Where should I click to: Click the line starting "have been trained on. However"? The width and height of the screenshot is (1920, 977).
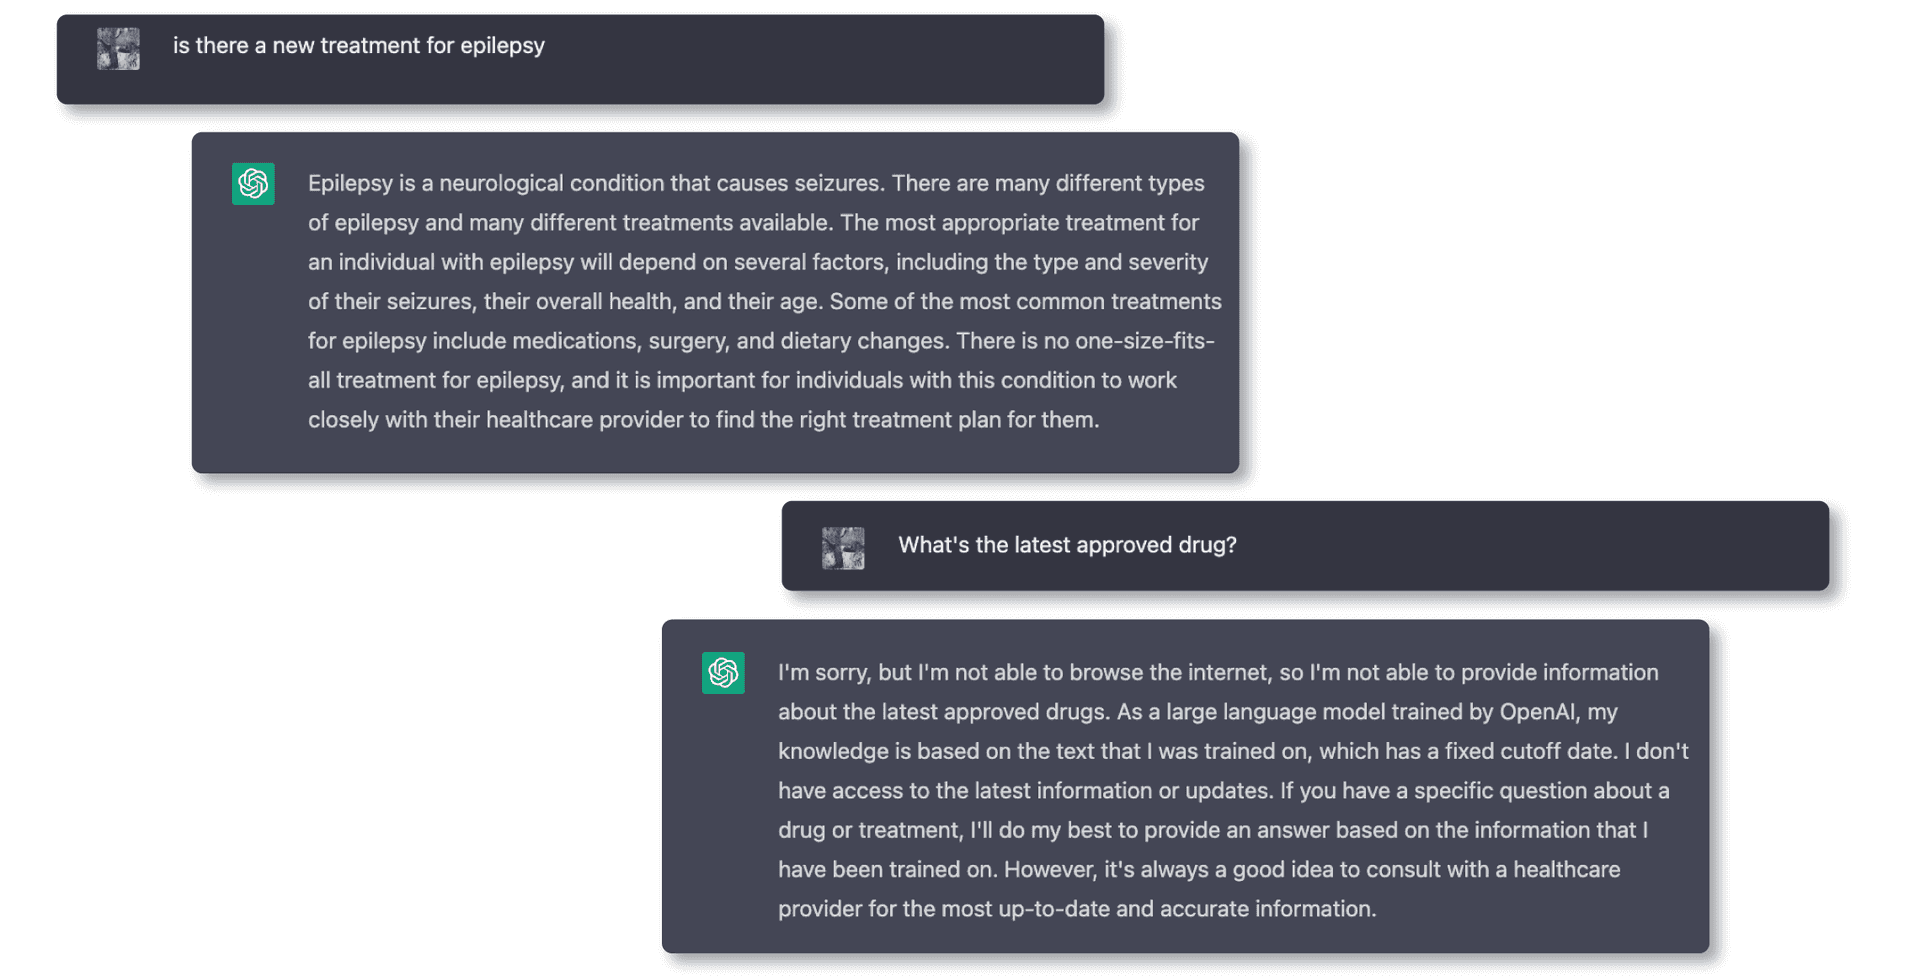point(1199,870)
